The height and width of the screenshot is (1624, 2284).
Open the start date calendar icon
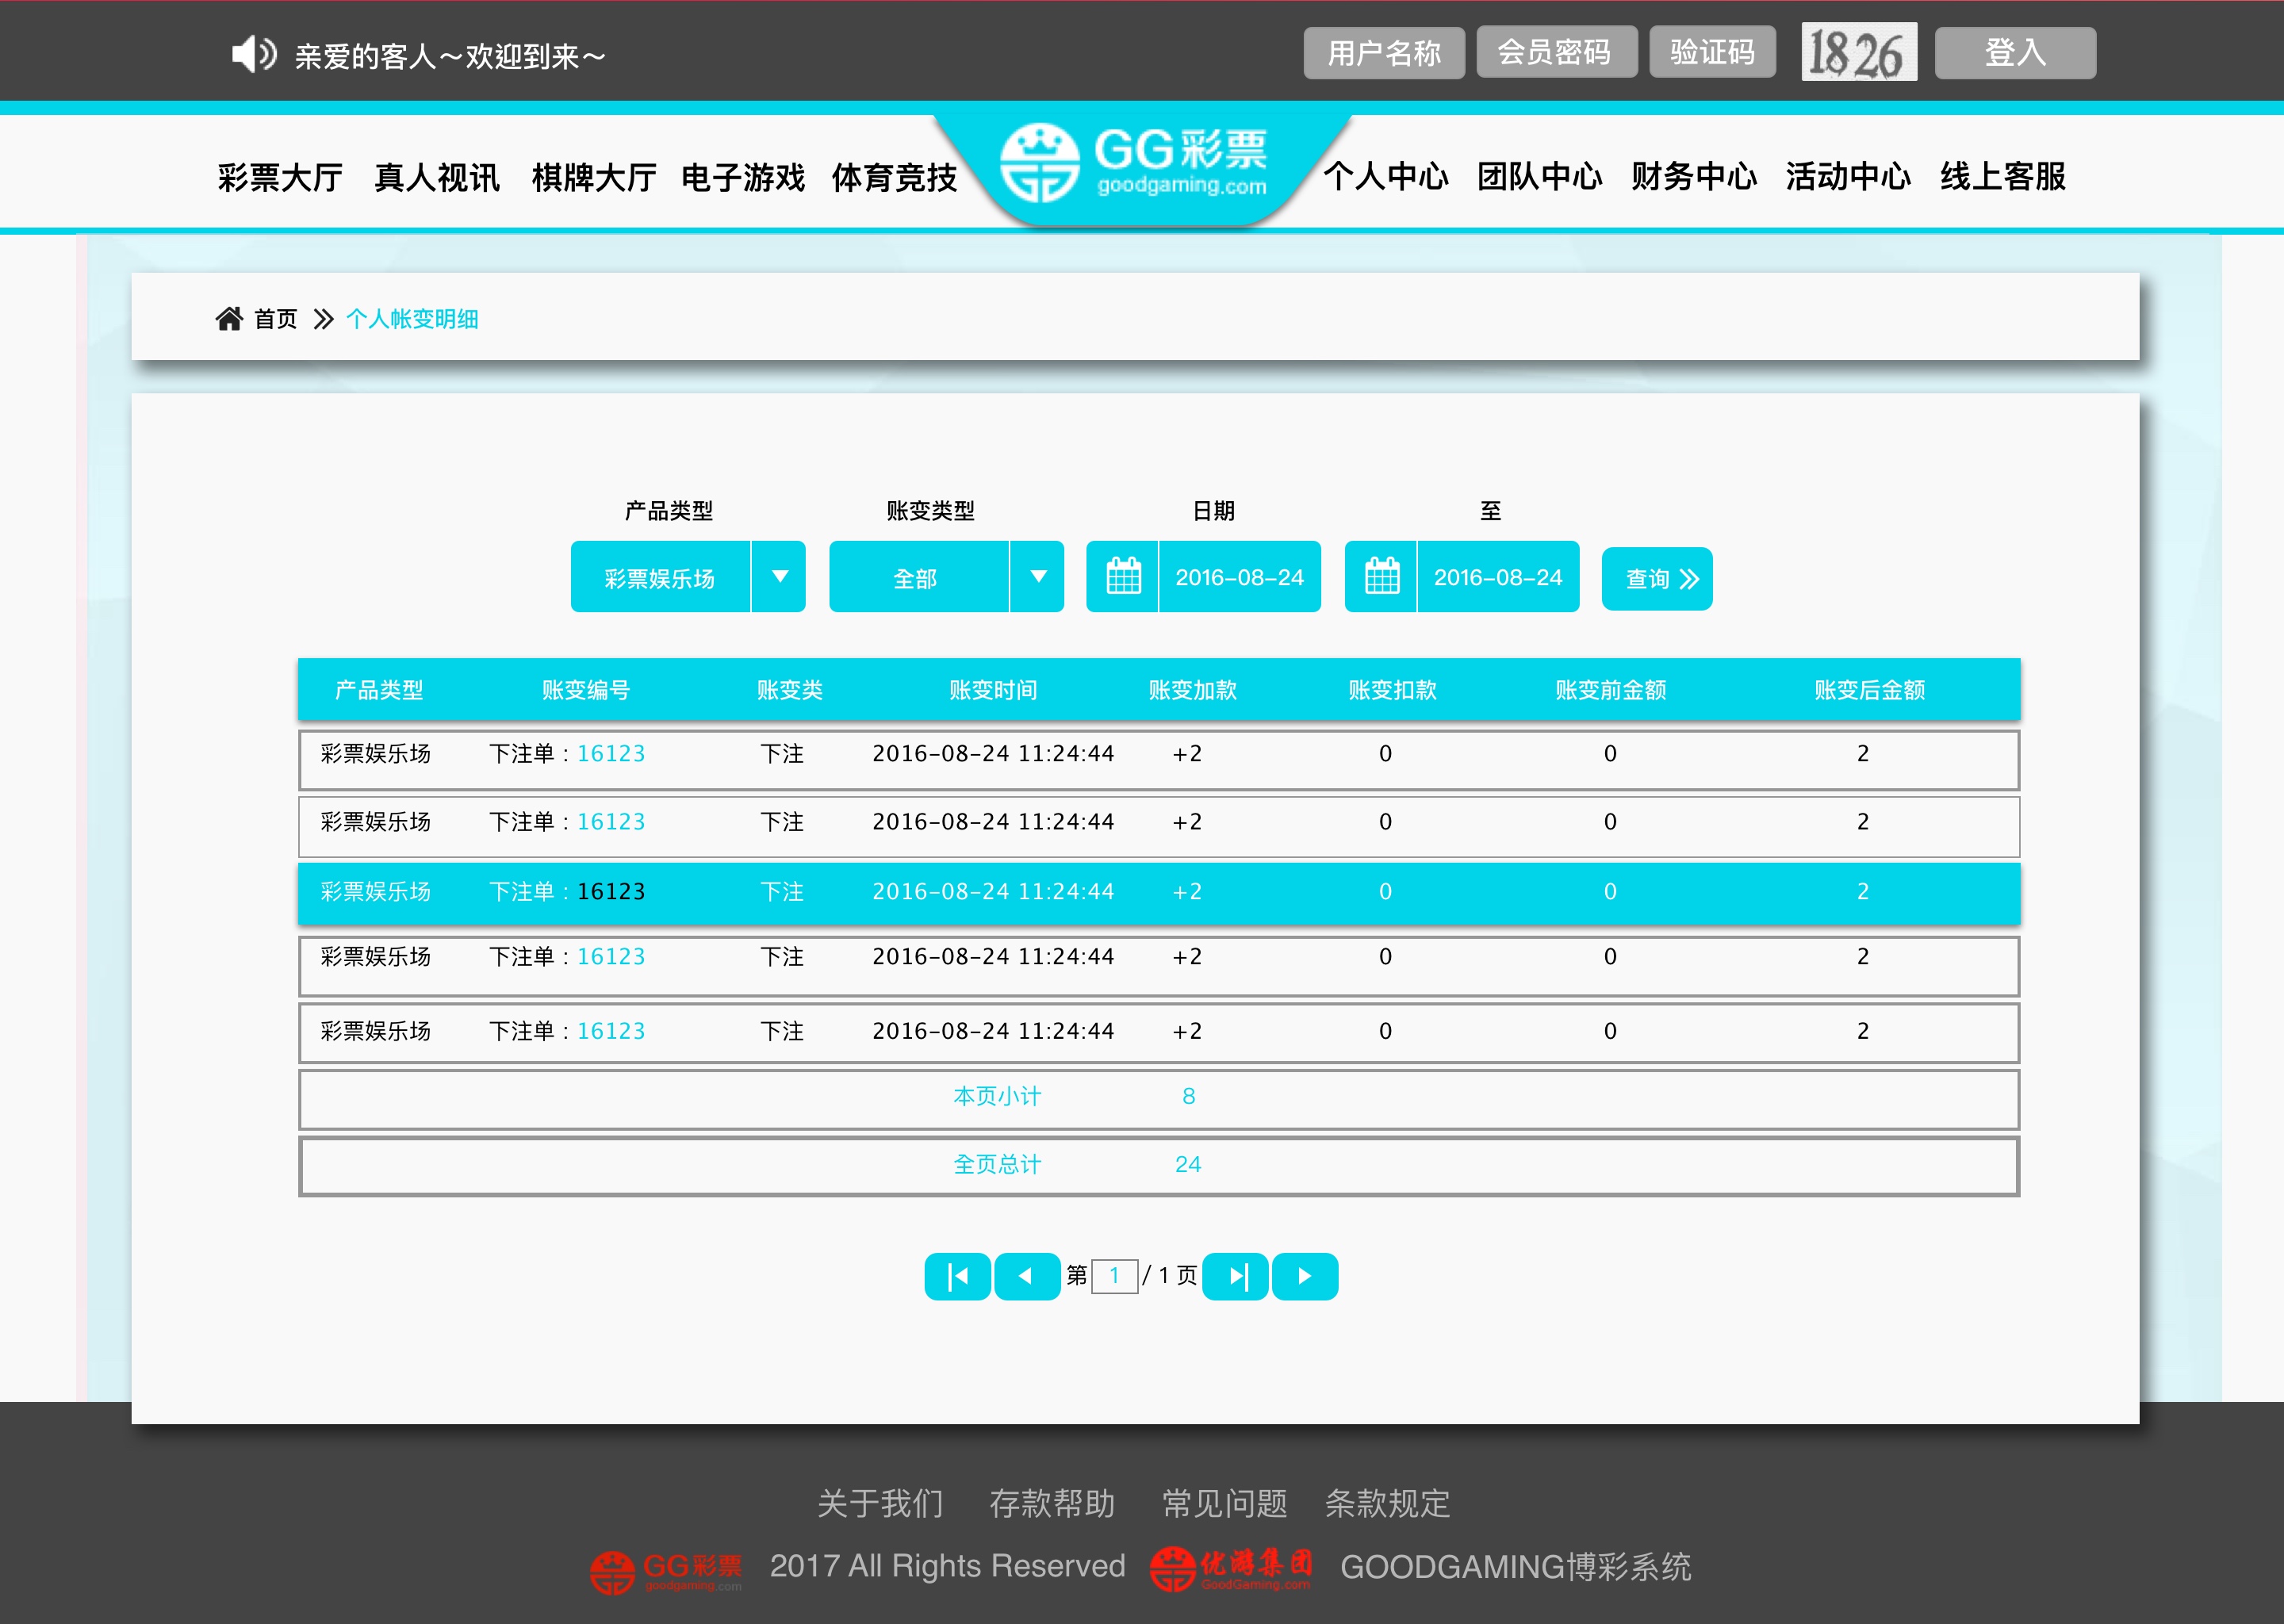tap(1123, 577)
